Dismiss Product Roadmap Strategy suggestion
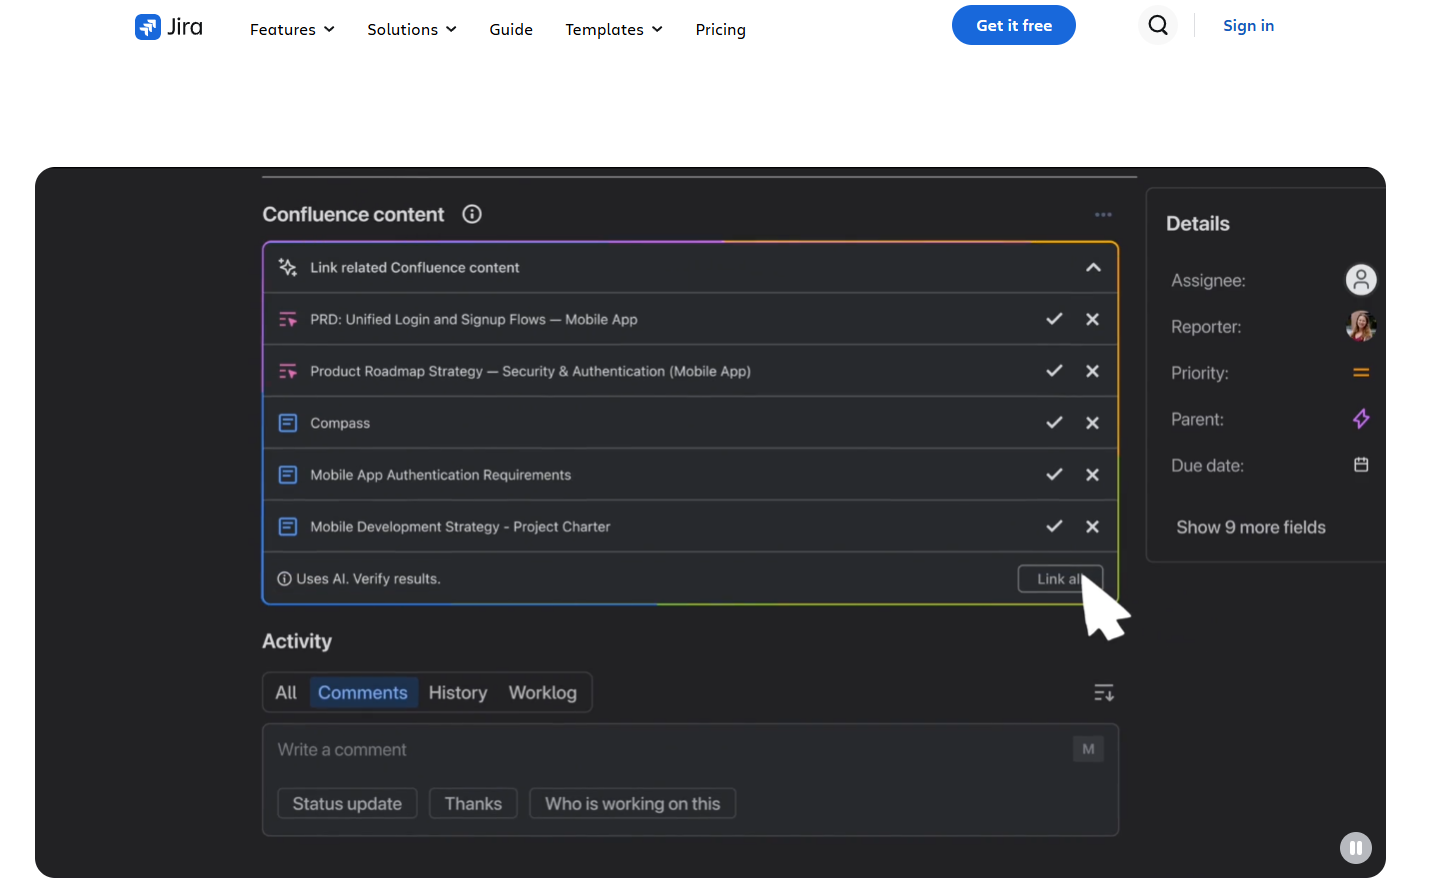 pos(1092,371)
